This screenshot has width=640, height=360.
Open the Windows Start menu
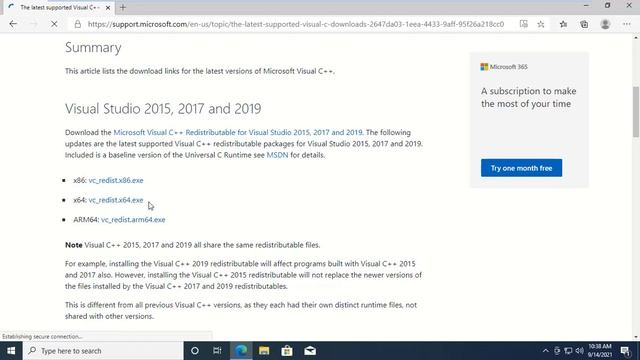11,351
